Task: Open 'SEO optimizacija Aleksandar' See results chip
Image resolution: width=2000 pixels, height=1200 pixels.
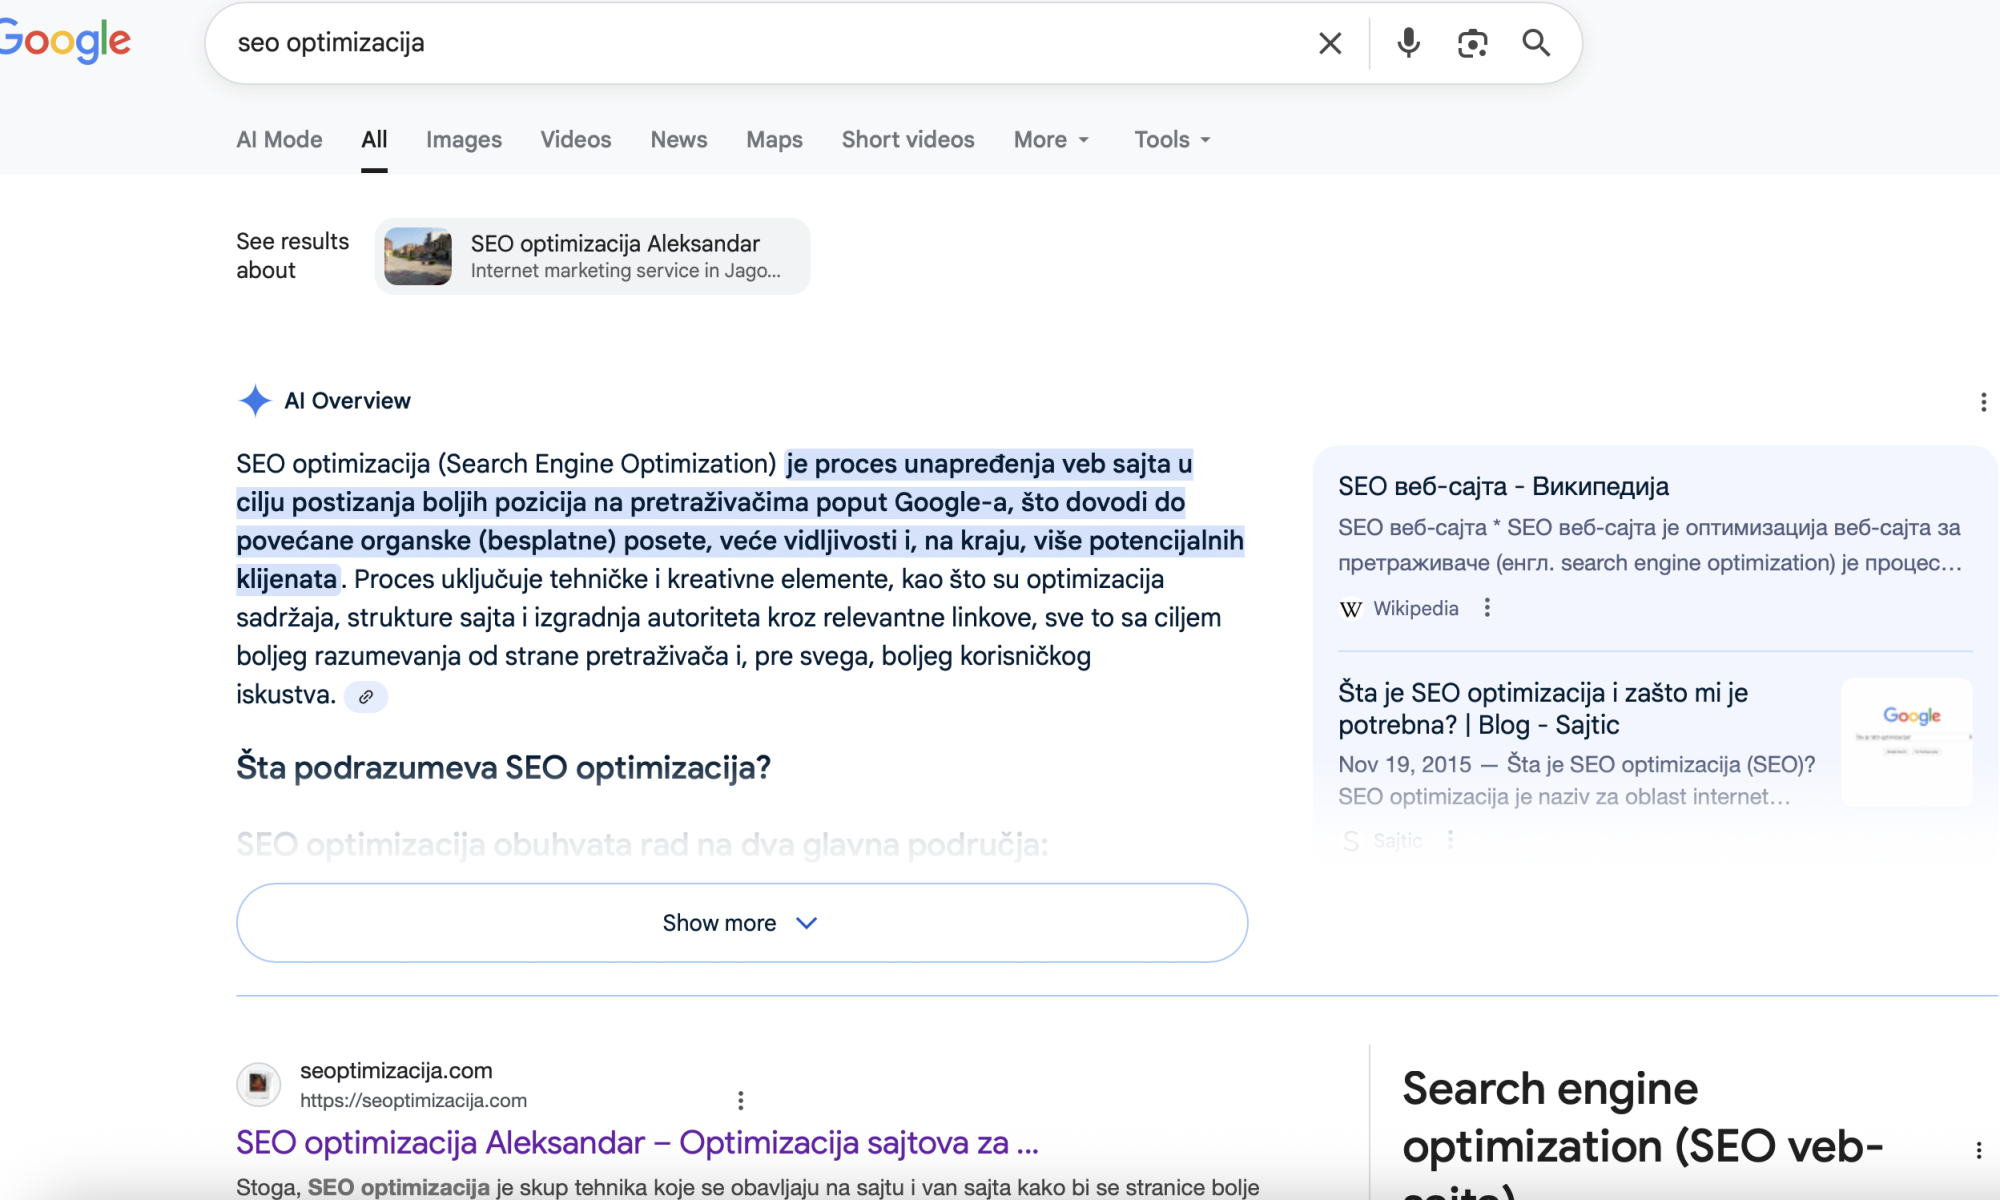Action: click(x=592, y=256)
